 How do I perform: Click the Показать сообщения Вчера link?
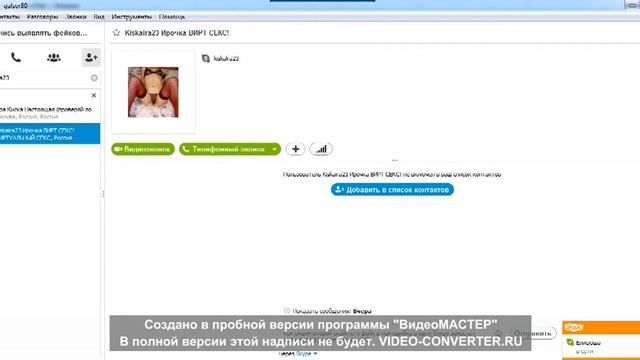[332, 311]
